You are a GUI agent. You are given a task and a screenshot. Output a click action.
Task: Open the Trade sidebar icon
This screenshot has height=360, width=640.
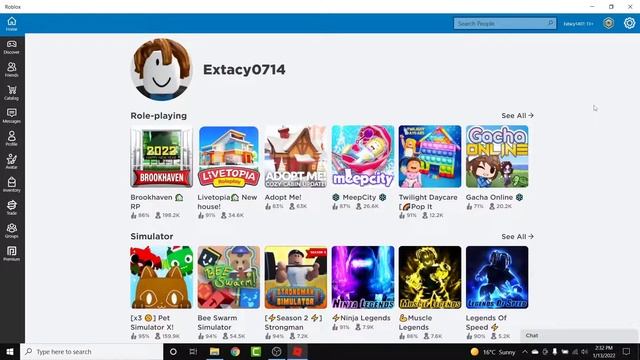point(11,207)
